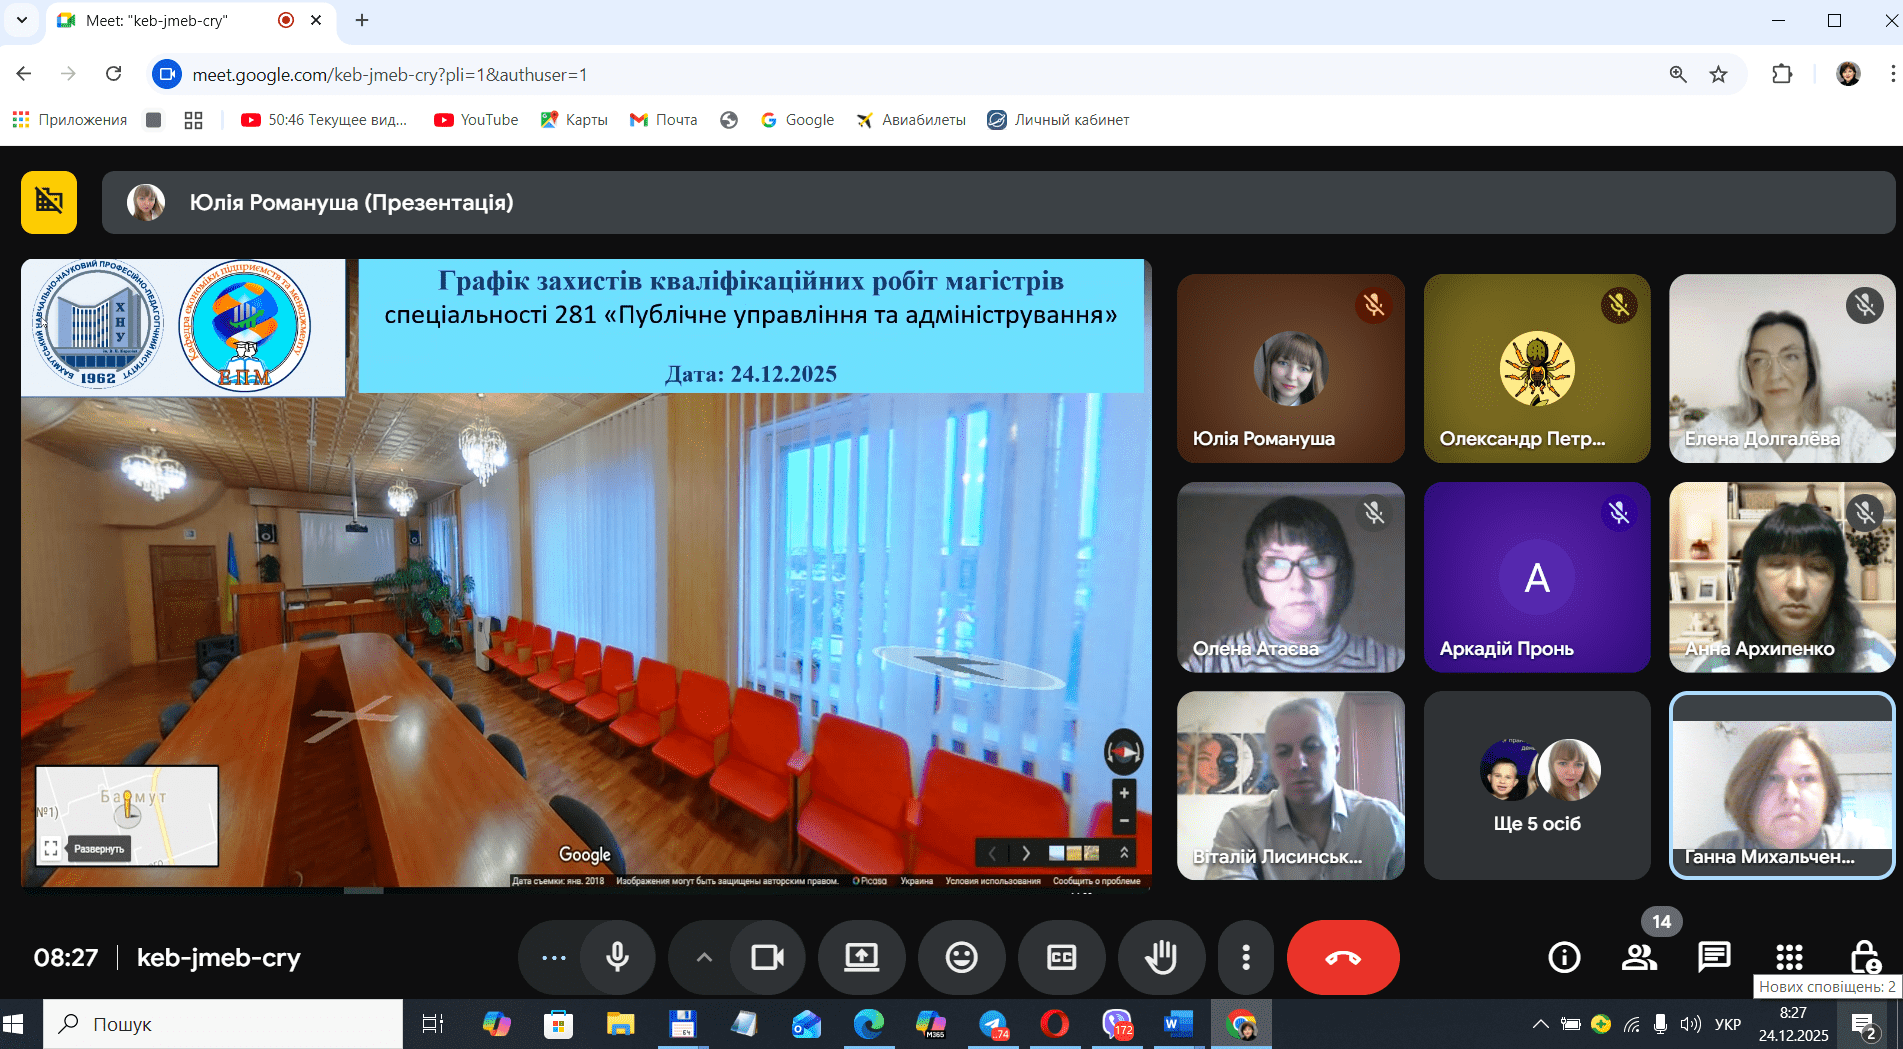
Task: Expand camera settings chevron arrow
Action: pyautogui.click(x=704, y=957)
